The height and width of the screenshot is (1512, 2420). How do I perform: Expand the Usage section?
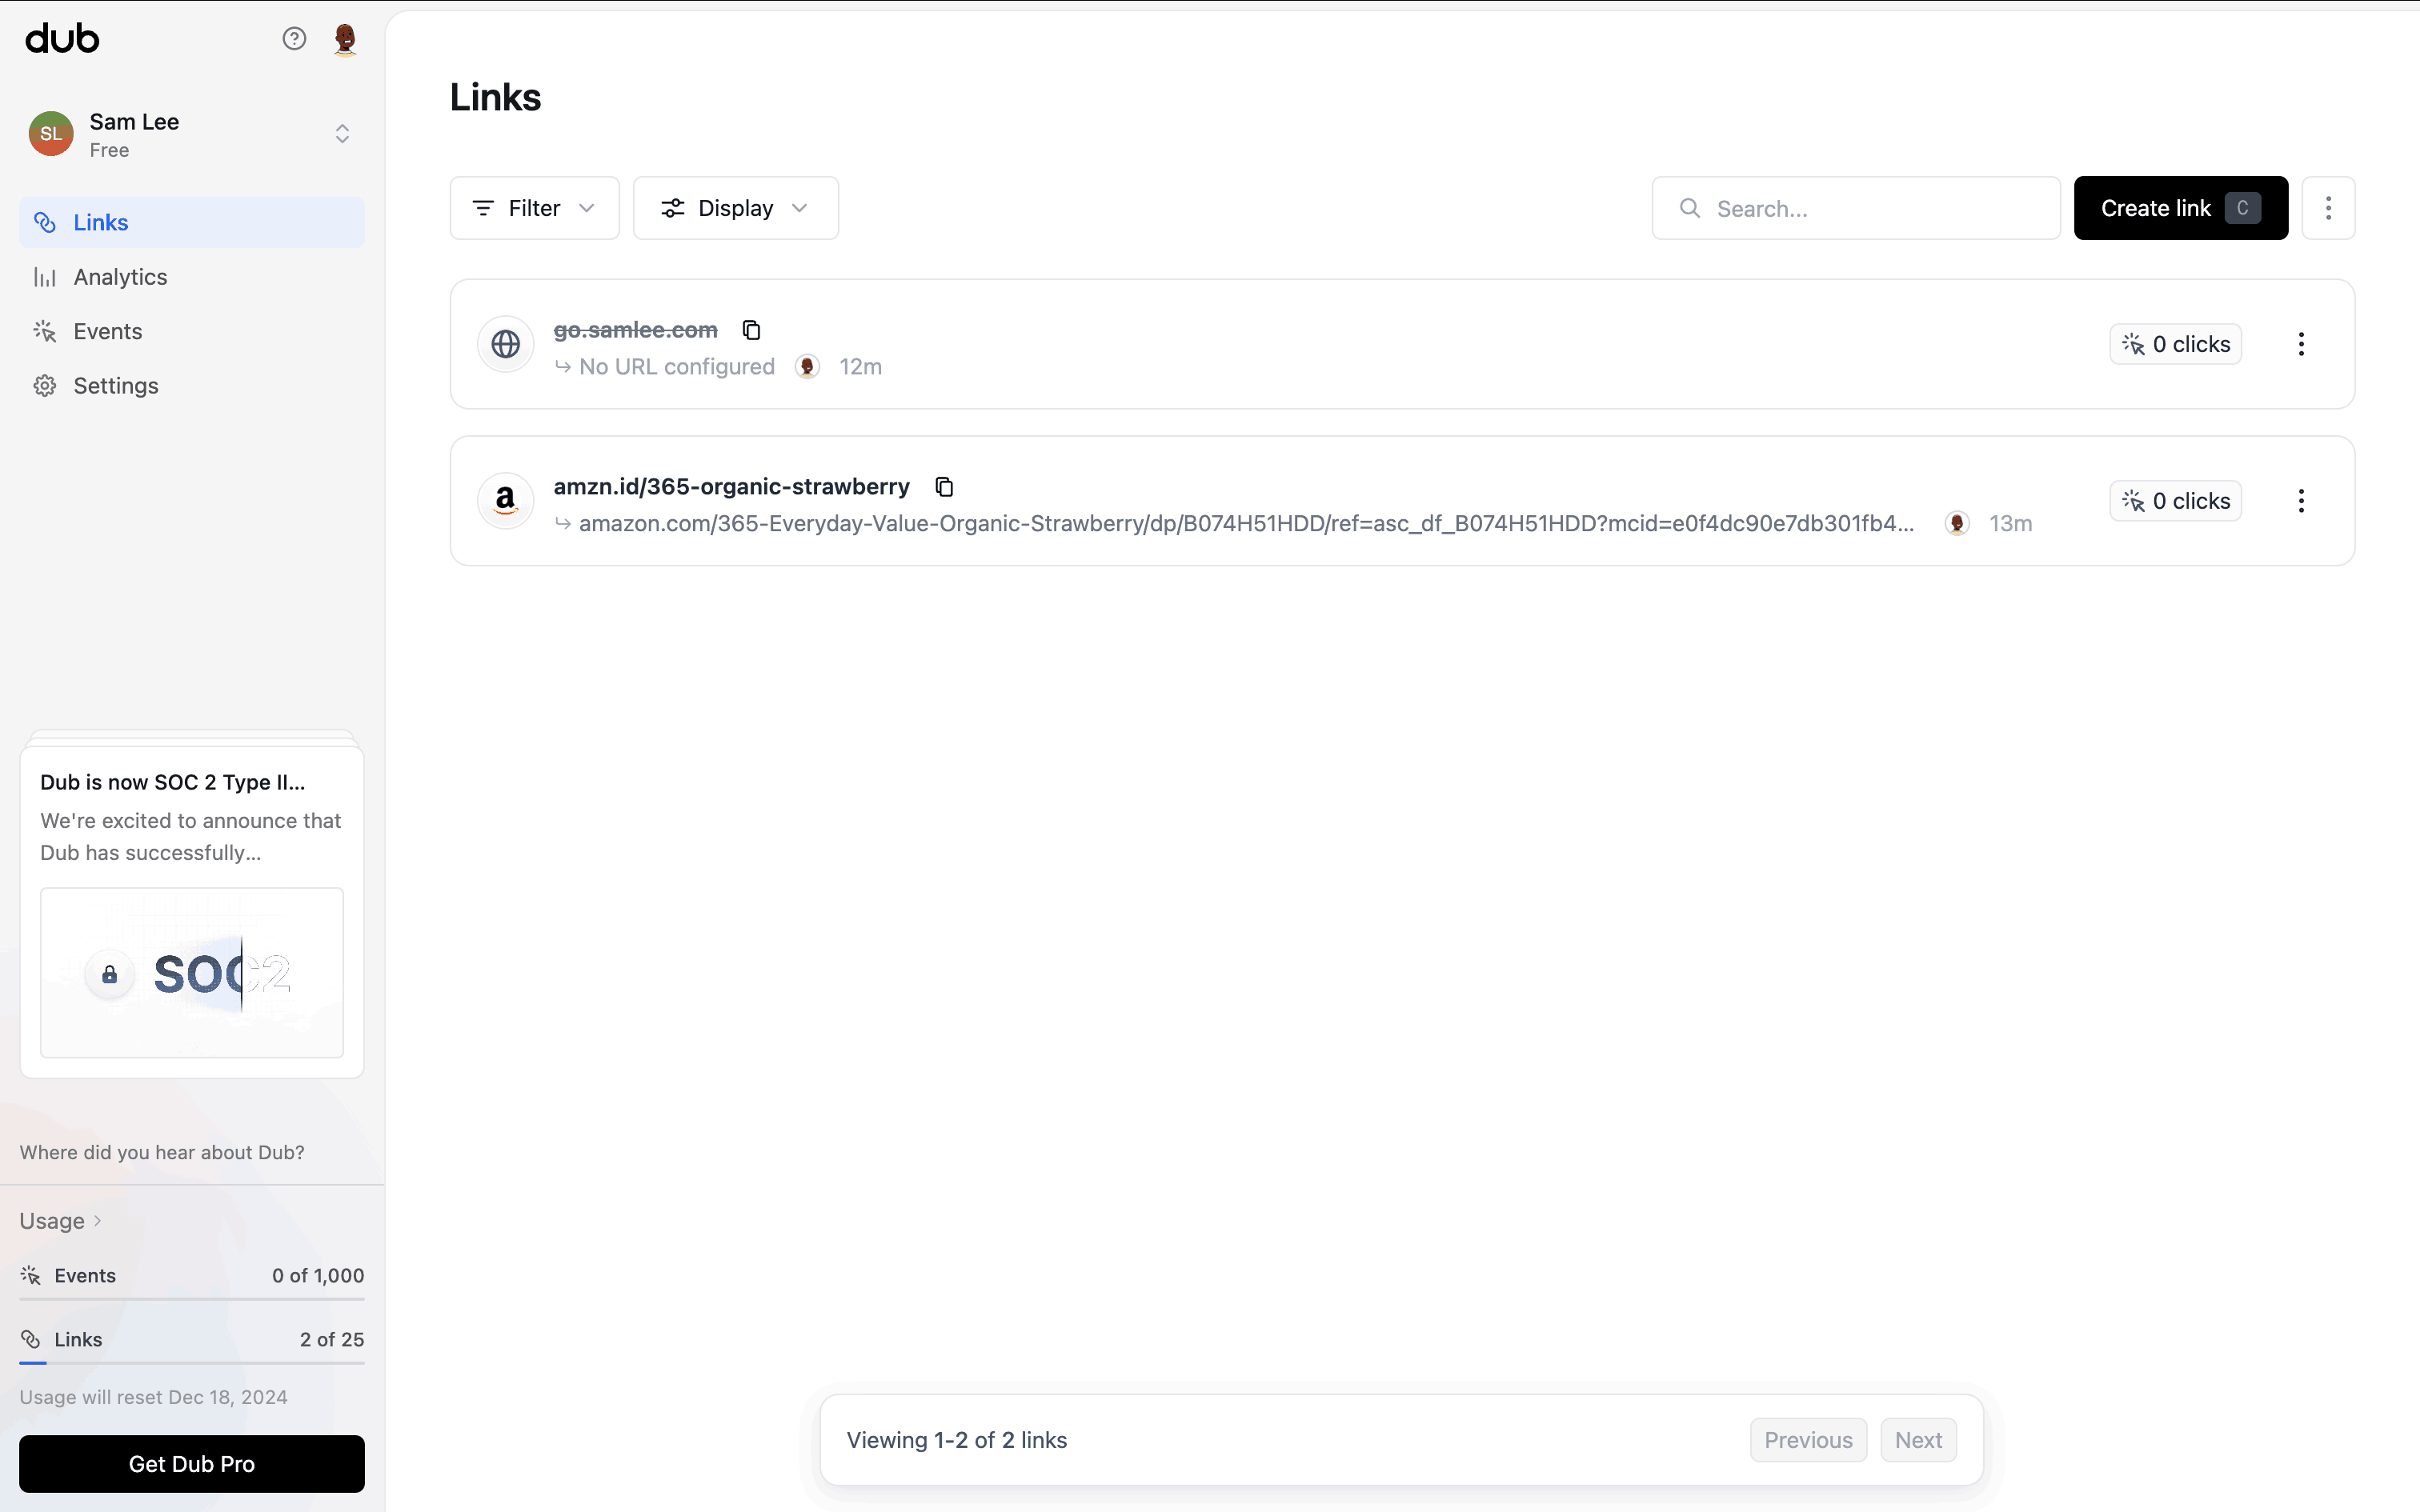click(60, 1221)
